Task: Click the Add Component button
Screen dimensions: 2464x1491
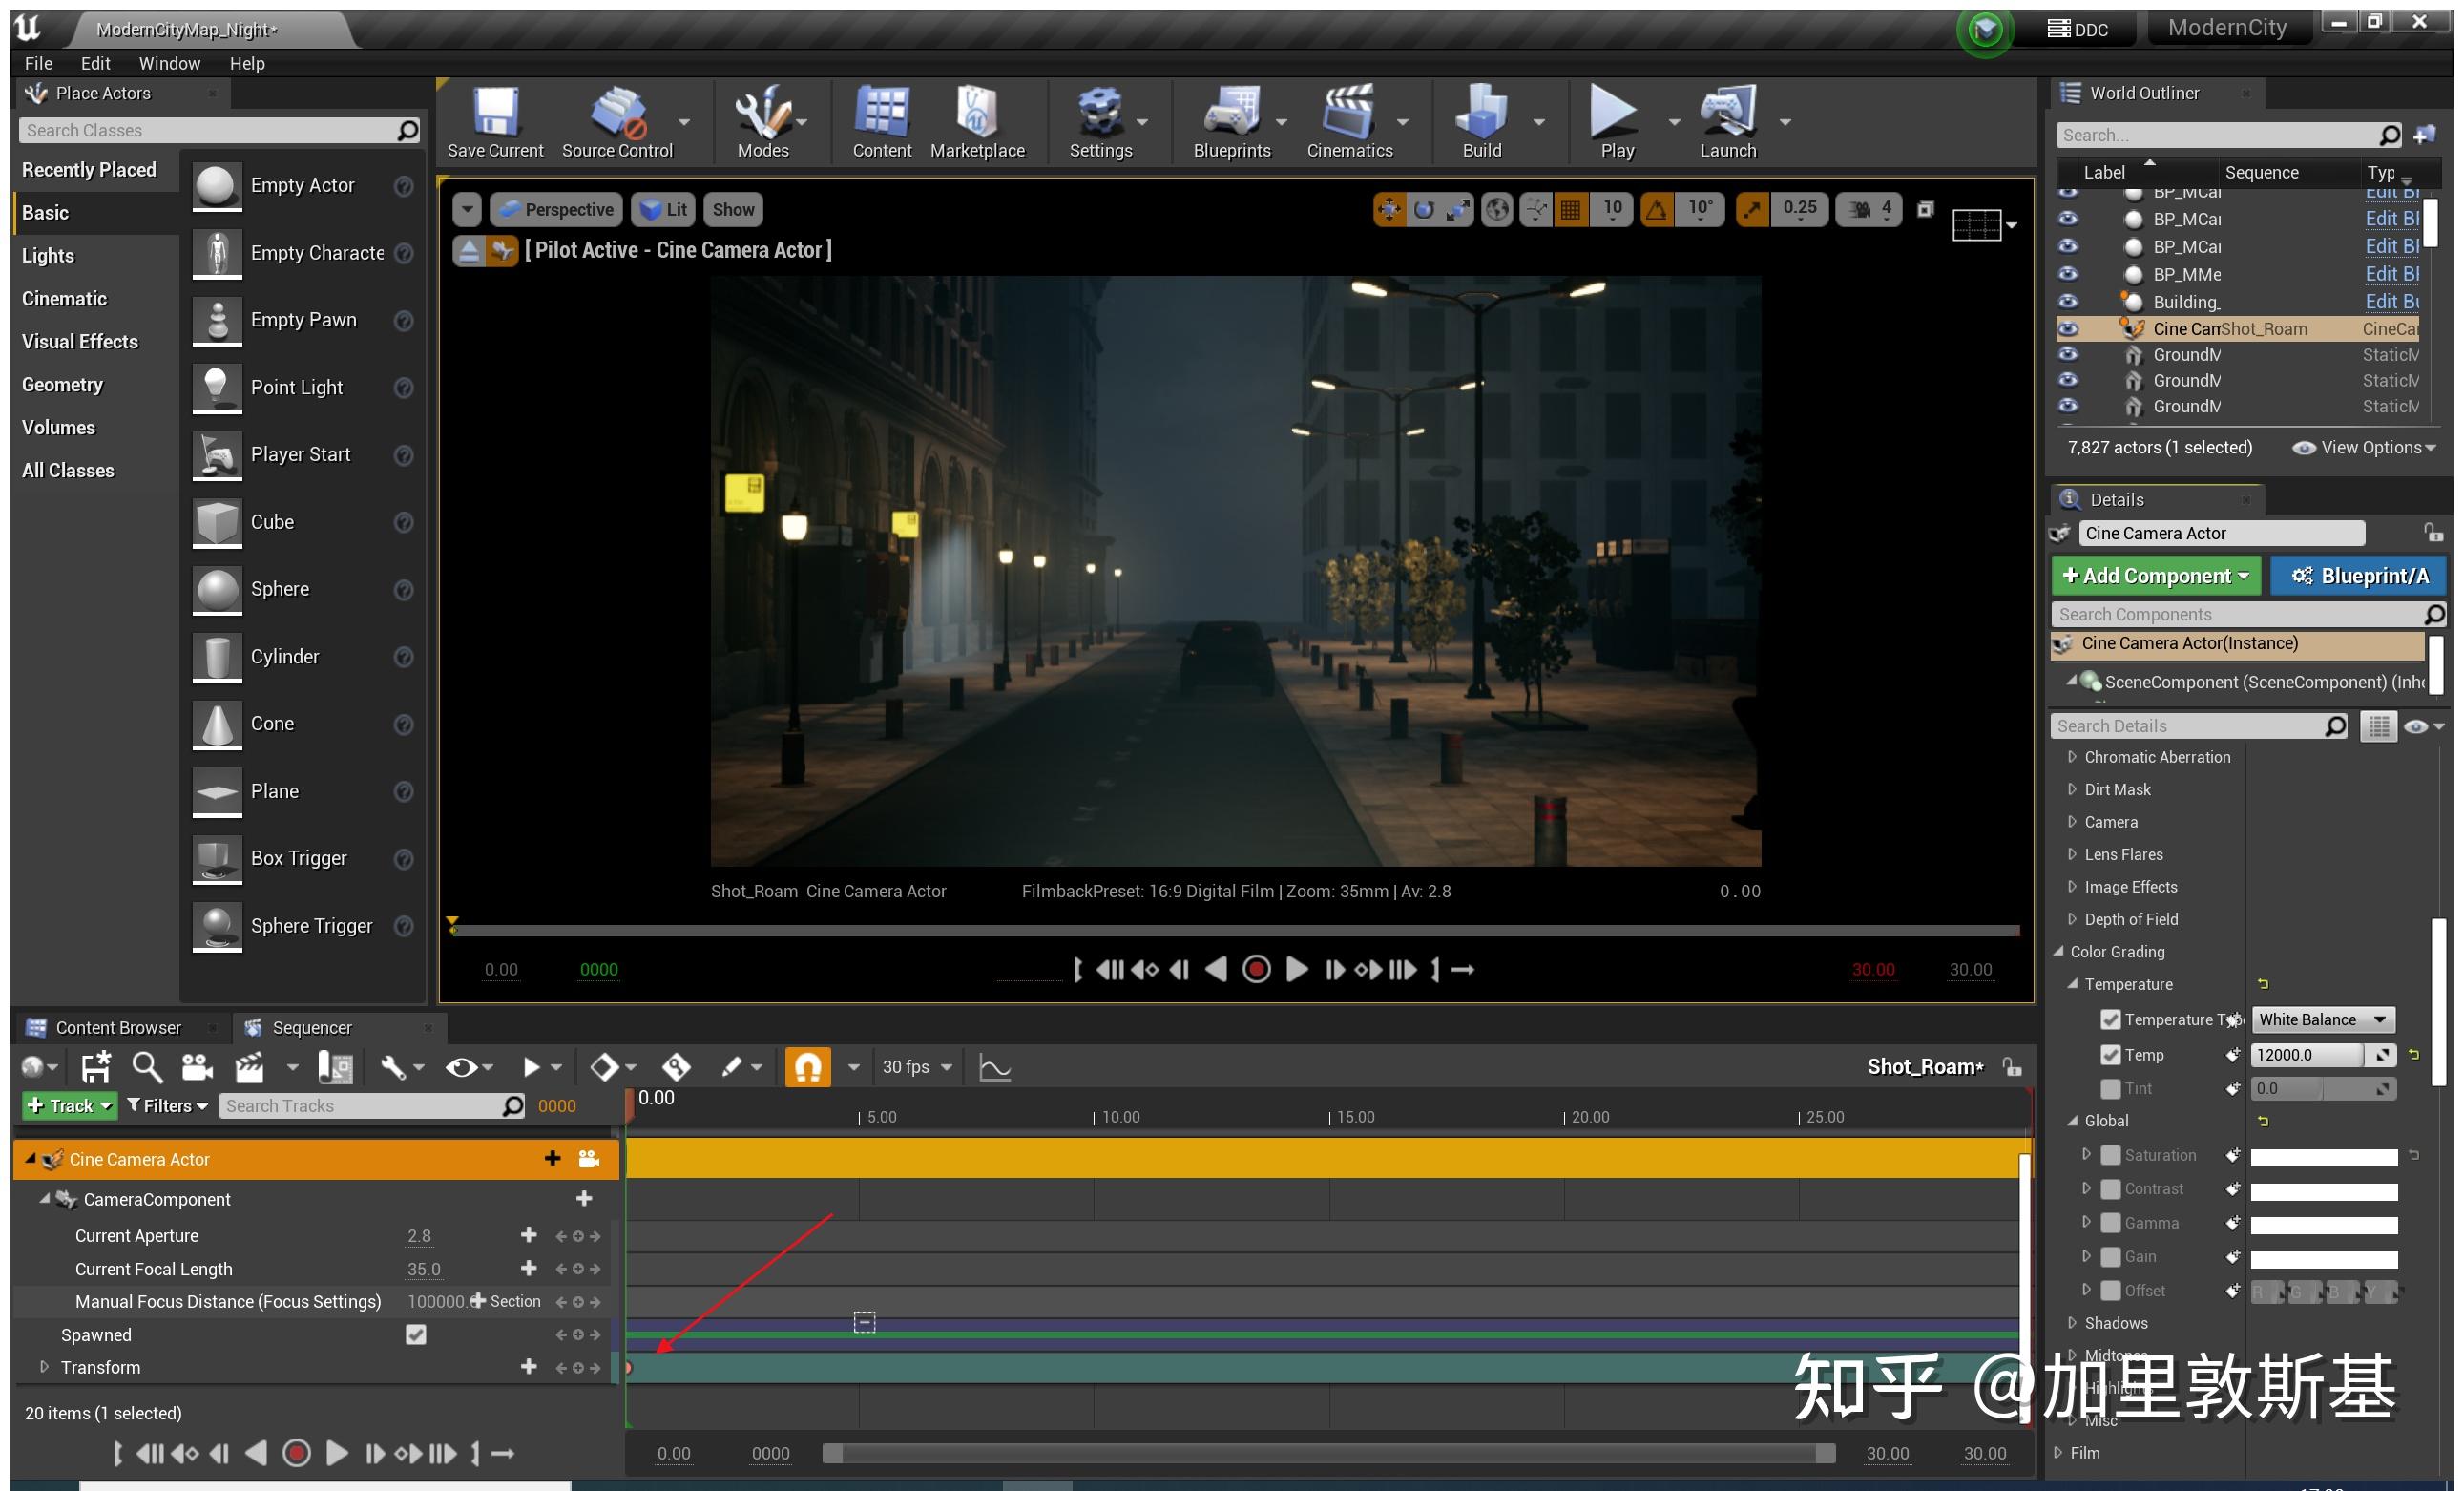Action: click(2155, 575)
